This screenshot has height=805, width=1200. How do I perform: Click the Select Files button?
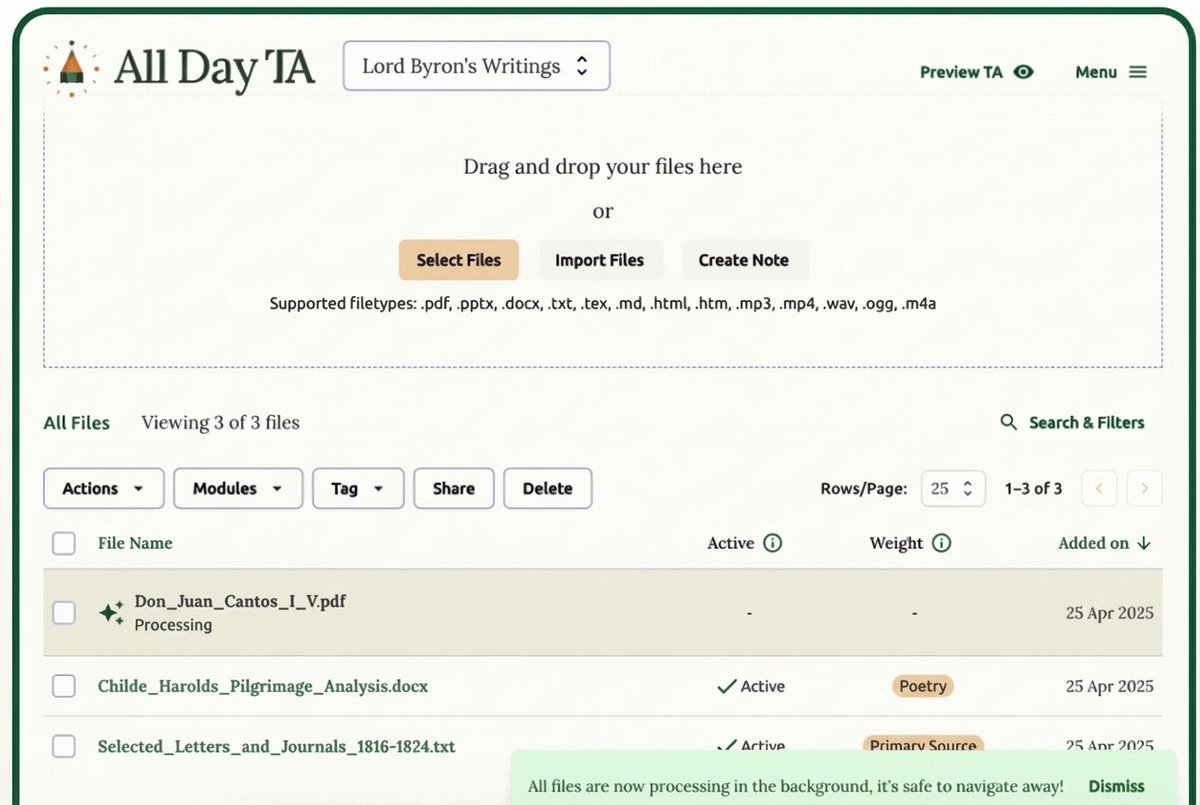click(x=458, y=260)
